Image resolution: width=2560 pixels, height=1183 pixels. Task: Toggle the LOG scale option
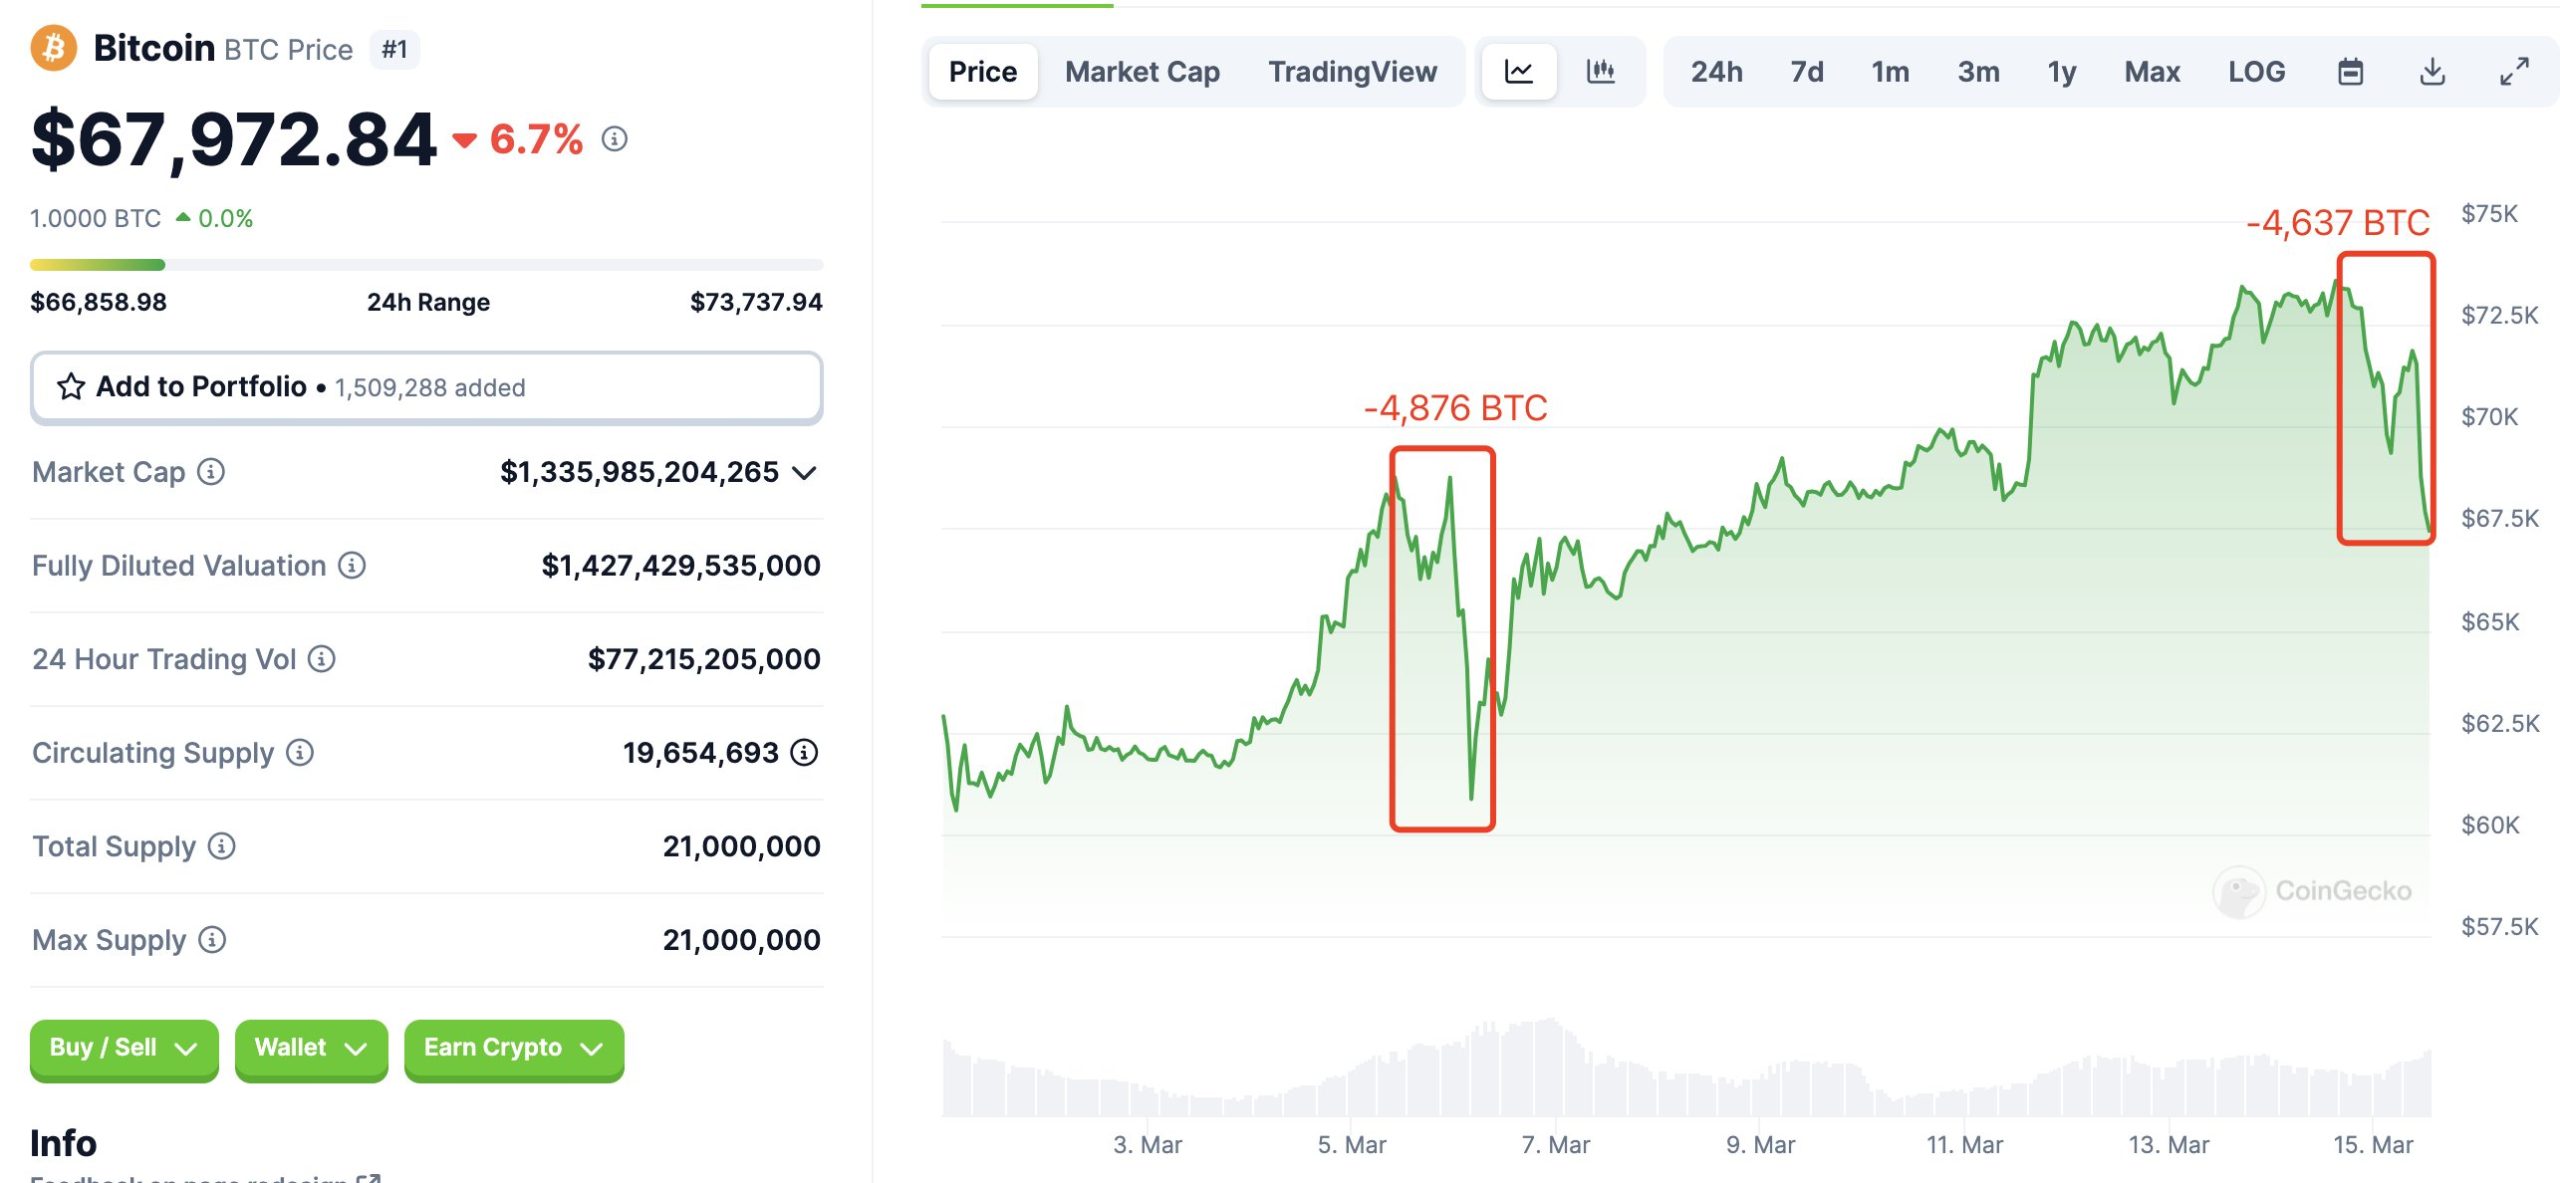pos(2256,72)
